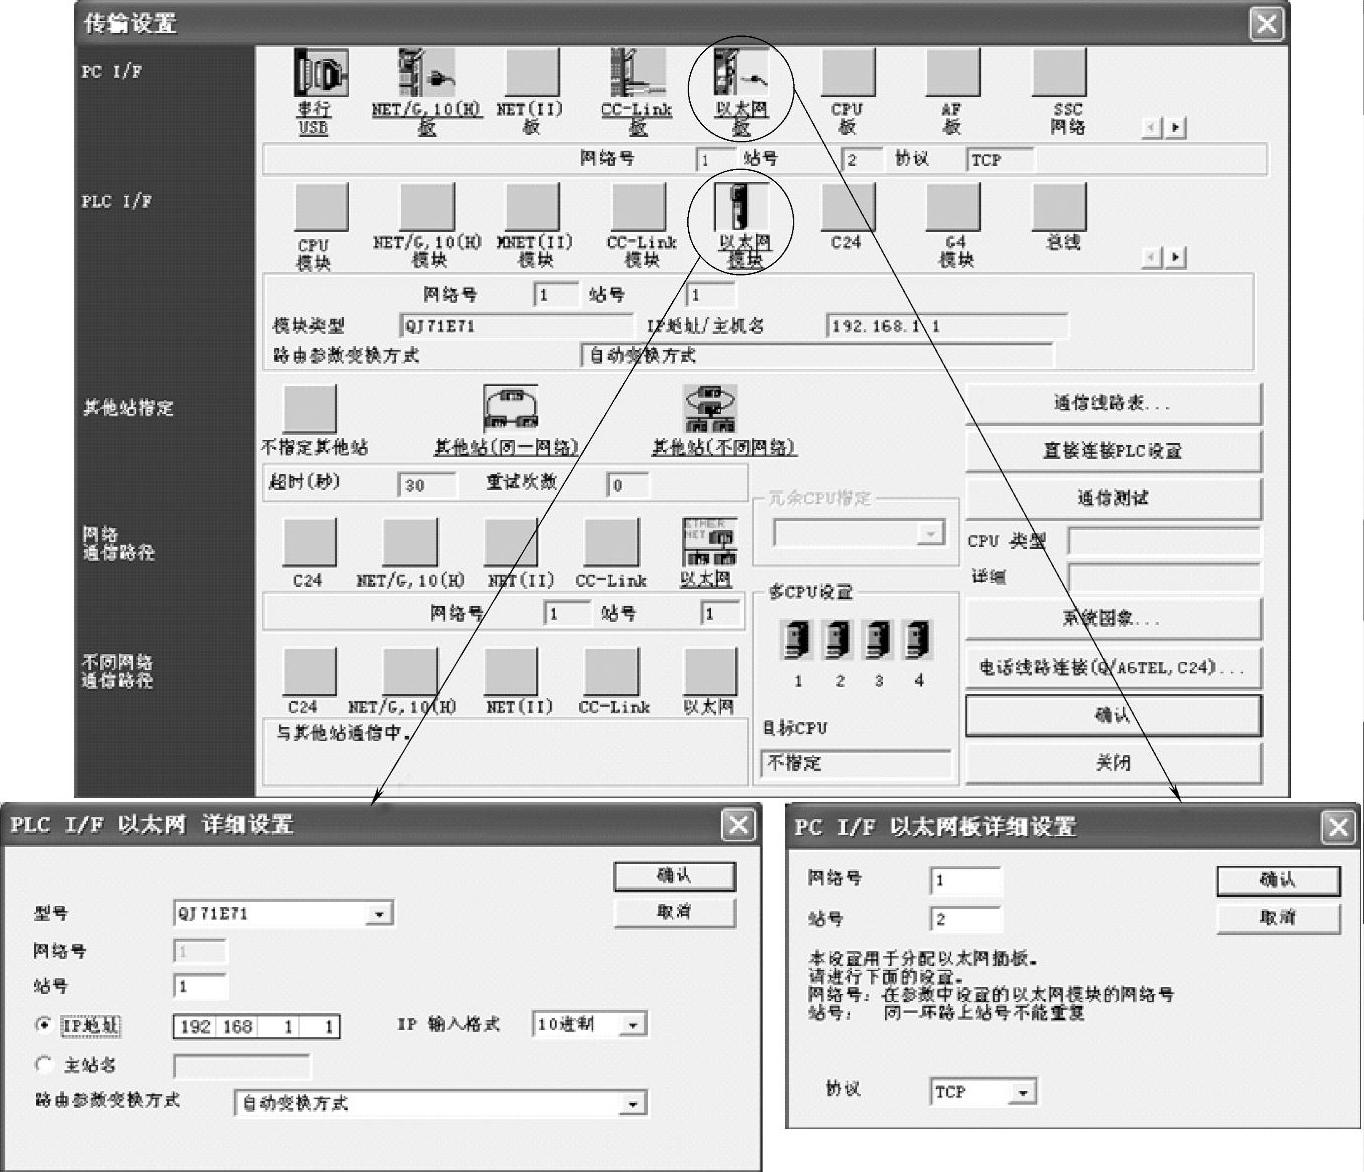Choose NET/G,10(H)板 in the PC I/F row
Screen dimensions: 1364x1172
click(426, 74)
